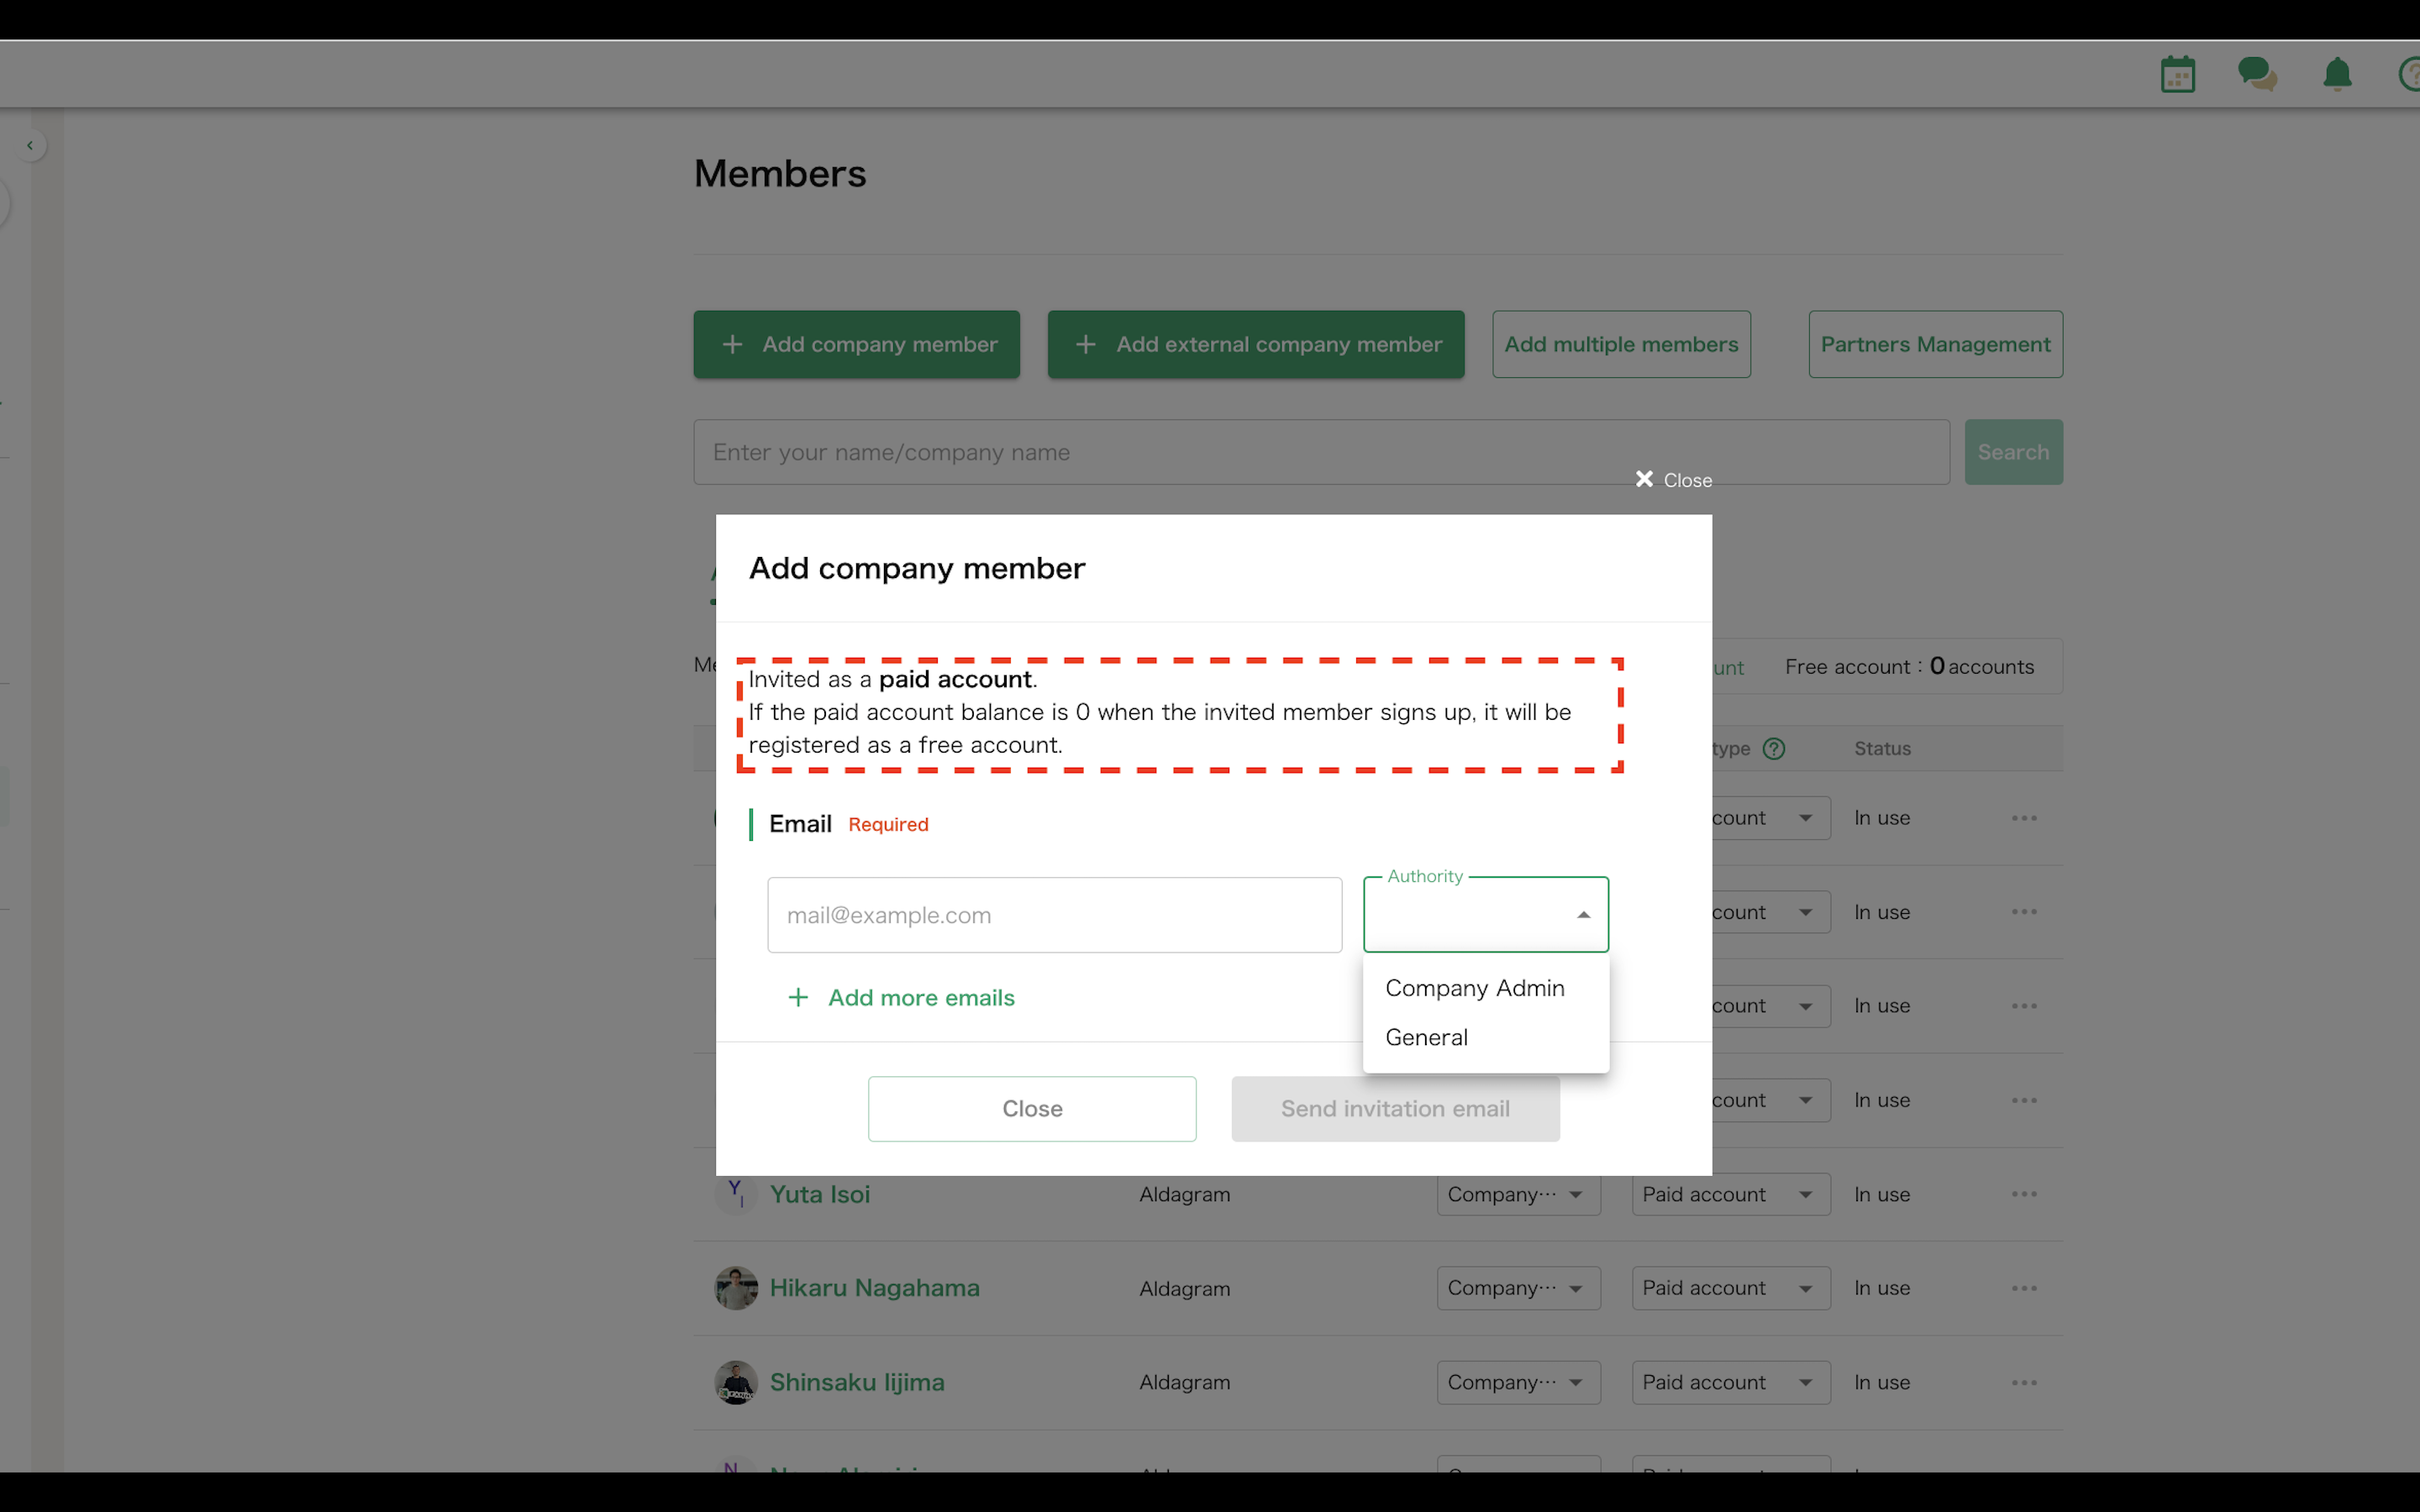This screenshot has width=2420, height=1512.
Task: Open the calendar icon in header
Action: tap(2177, 75)
